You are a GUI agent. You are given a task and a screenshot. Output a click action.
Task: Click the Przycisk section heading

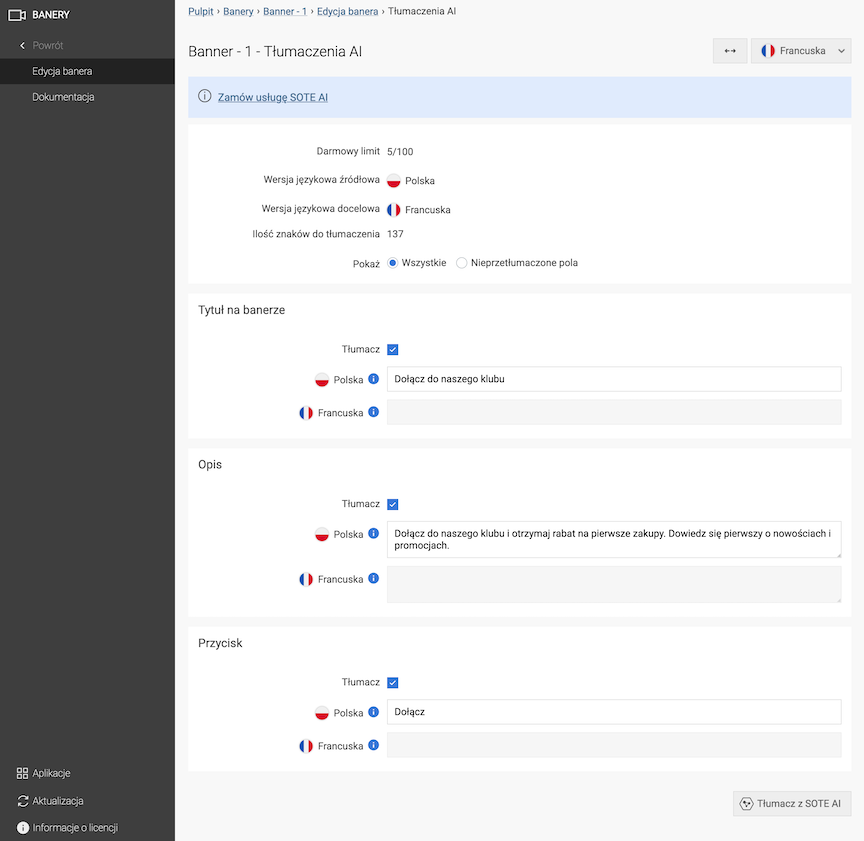tap(220, 643)
